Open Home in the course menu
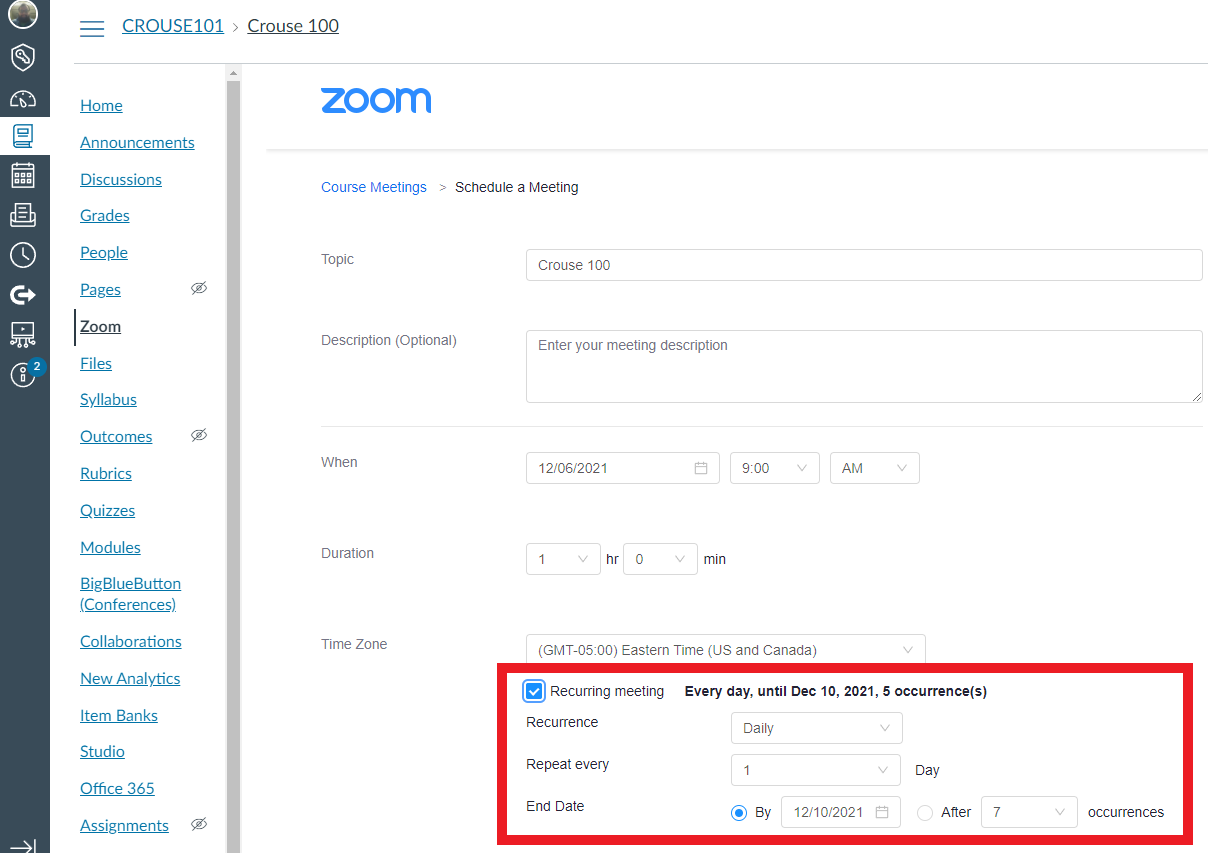The height and width of the screenshot is (853, 1208). click(x=101, y=105)
